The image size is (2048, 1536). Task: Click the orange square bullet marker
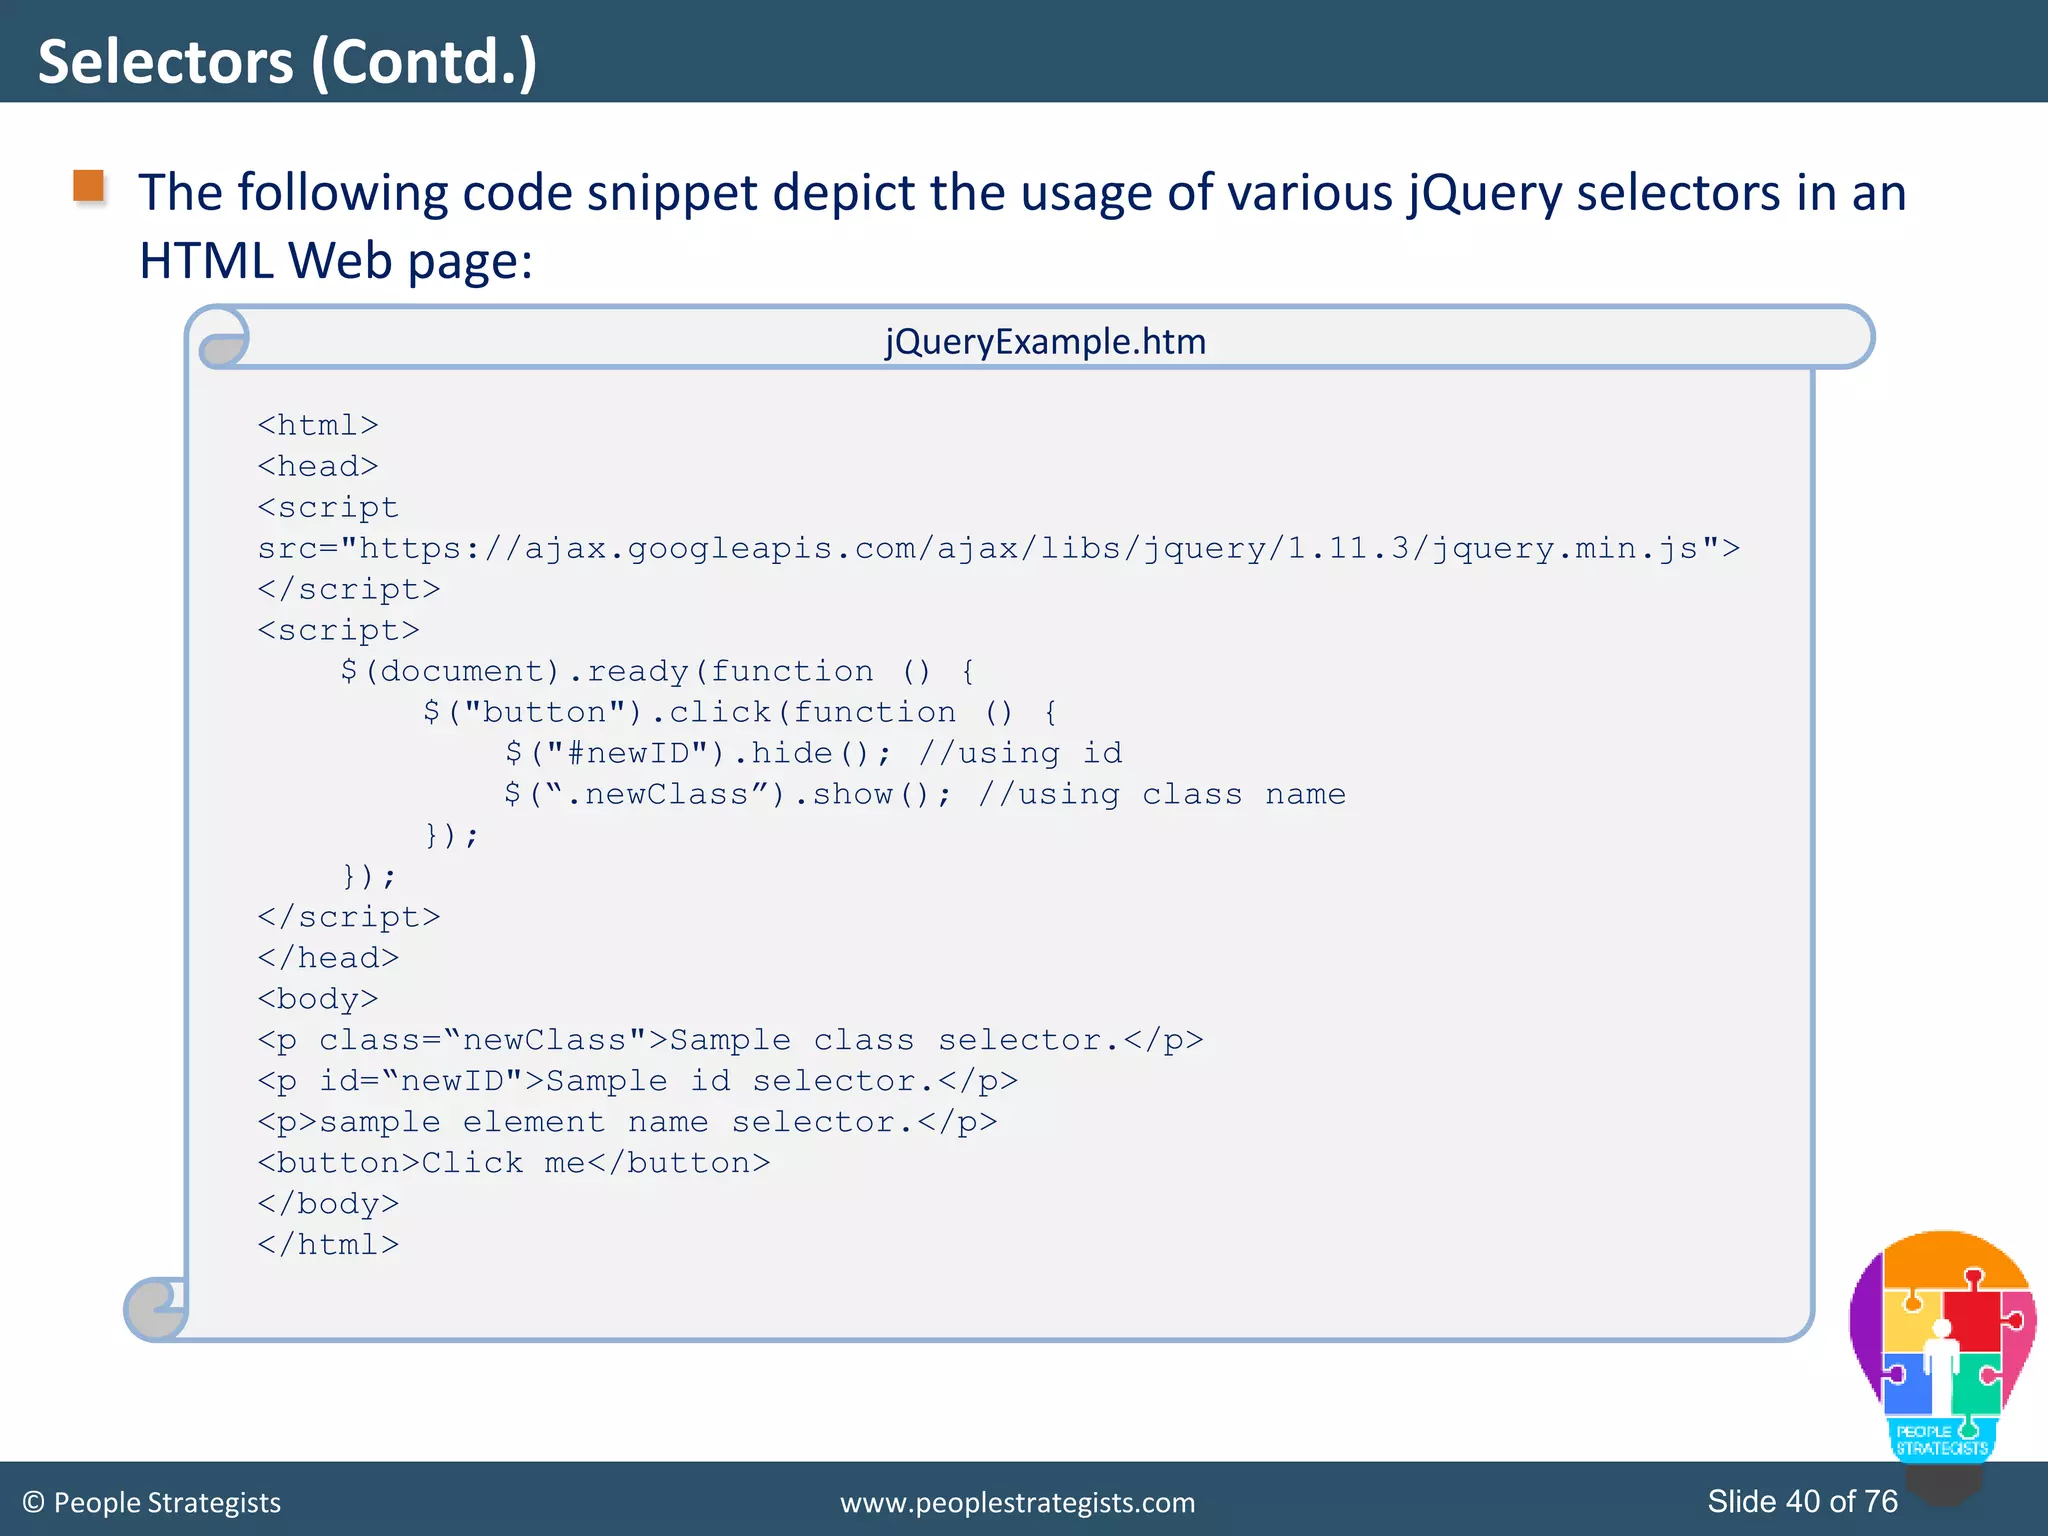point(89,186)
